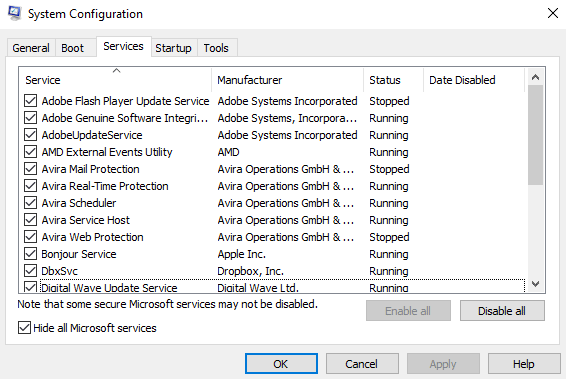Toggle Avira Real-Time Protection checkbox
This screenshot has height=379, width=566.
point(31,186)
